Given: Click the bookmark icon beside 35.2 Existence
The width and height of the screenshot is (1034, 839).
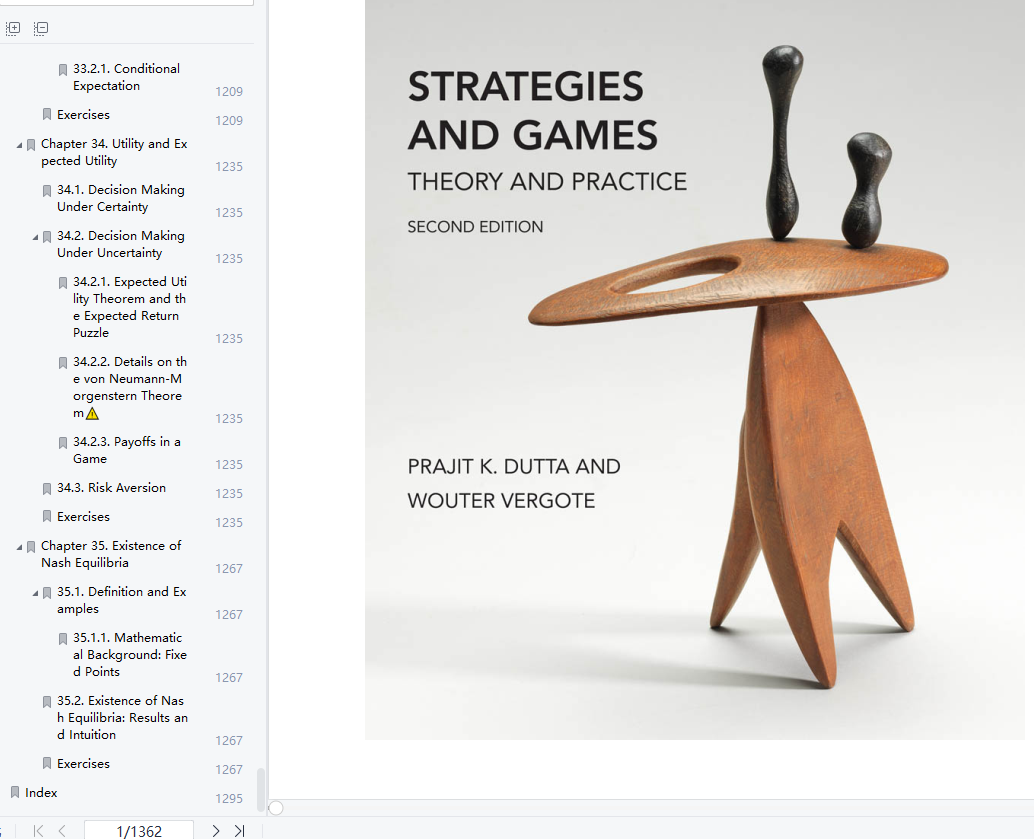Looking at the screenshot, I should [x=47, y=702].
